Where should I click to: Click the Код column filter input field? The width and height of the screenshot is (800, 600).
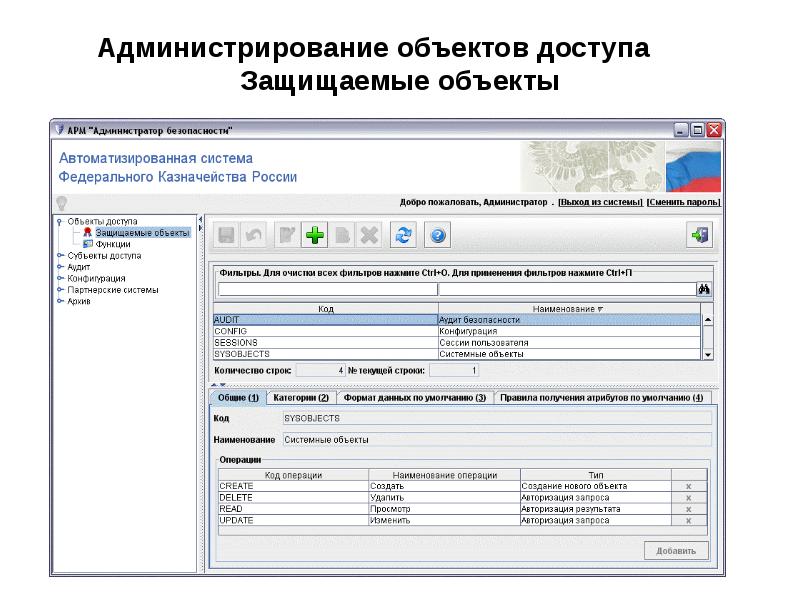[326, 290]
